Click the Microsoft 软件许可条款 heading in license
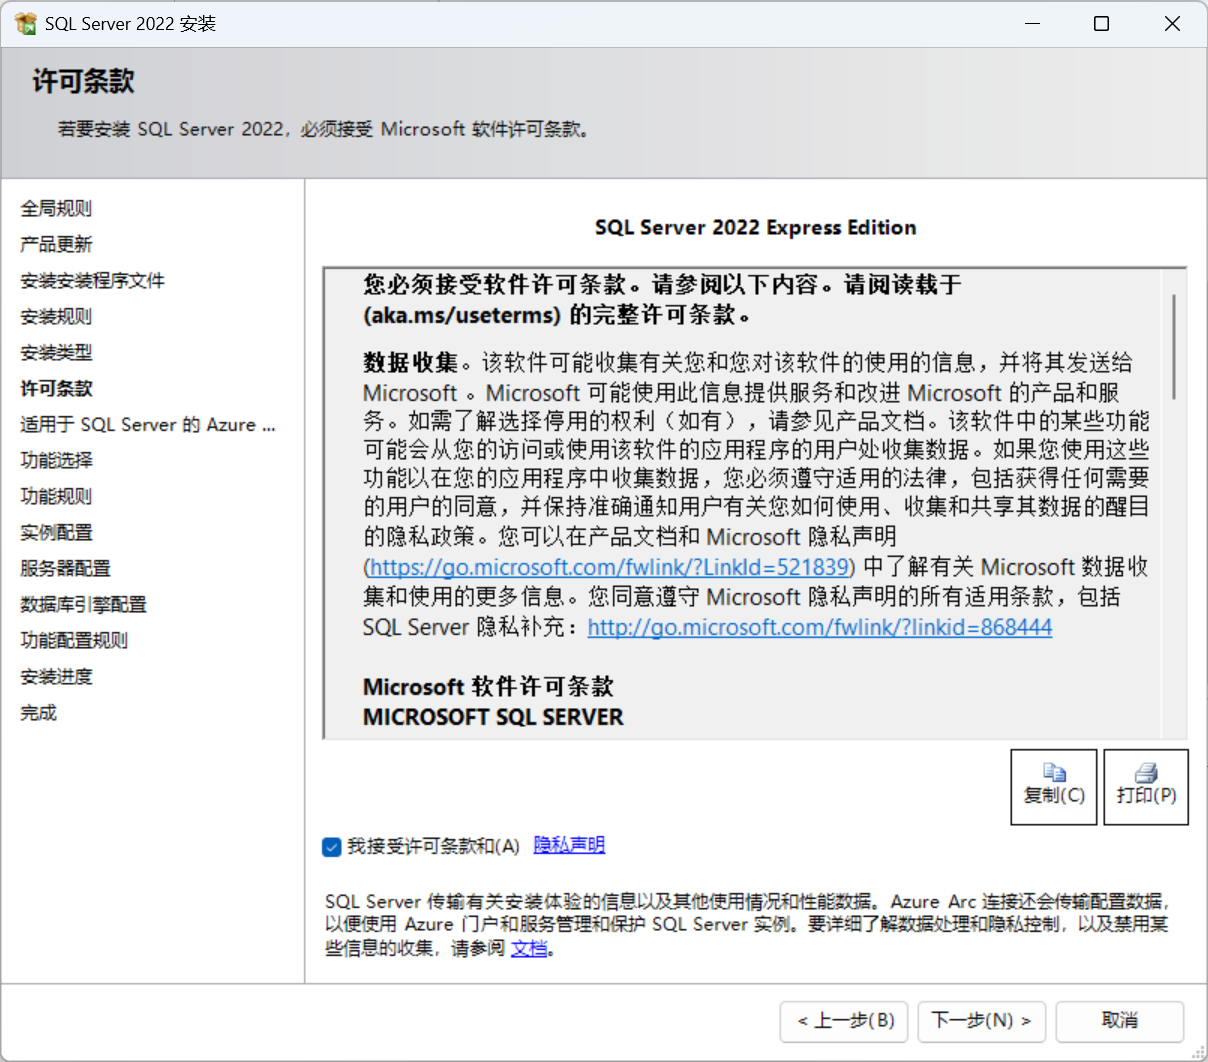The image size is (1208, 1062). (x=488, y=687)
